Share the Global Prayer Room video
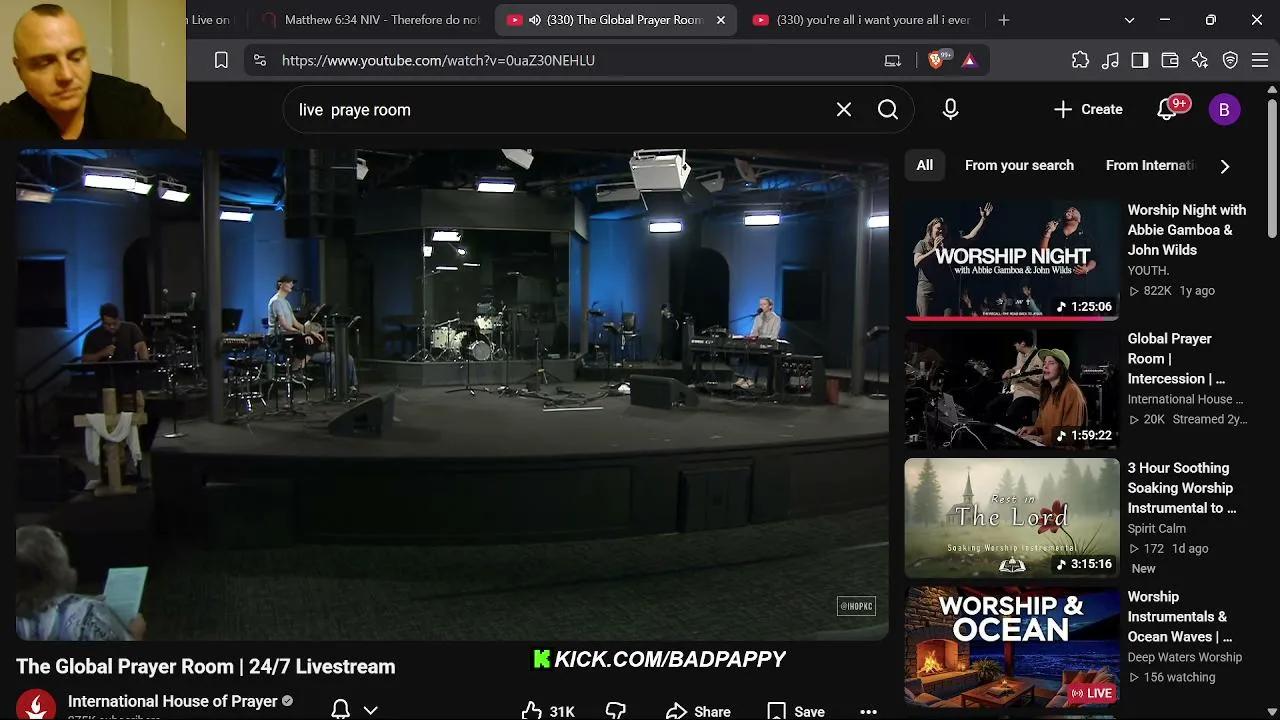1280x720 pixels. tap(698, 711)
